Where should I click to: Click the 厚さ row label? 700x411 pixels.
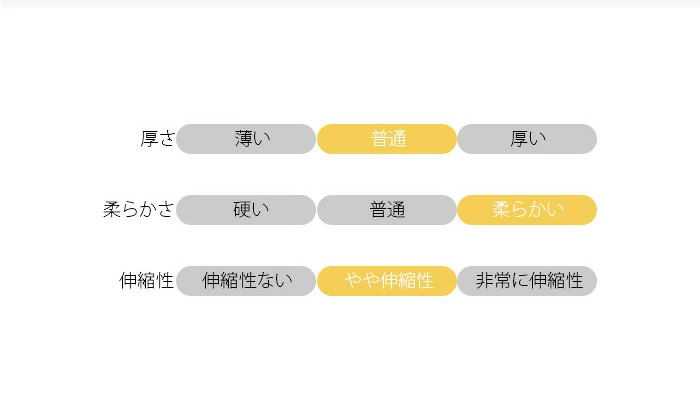click(x=157, y=139)
